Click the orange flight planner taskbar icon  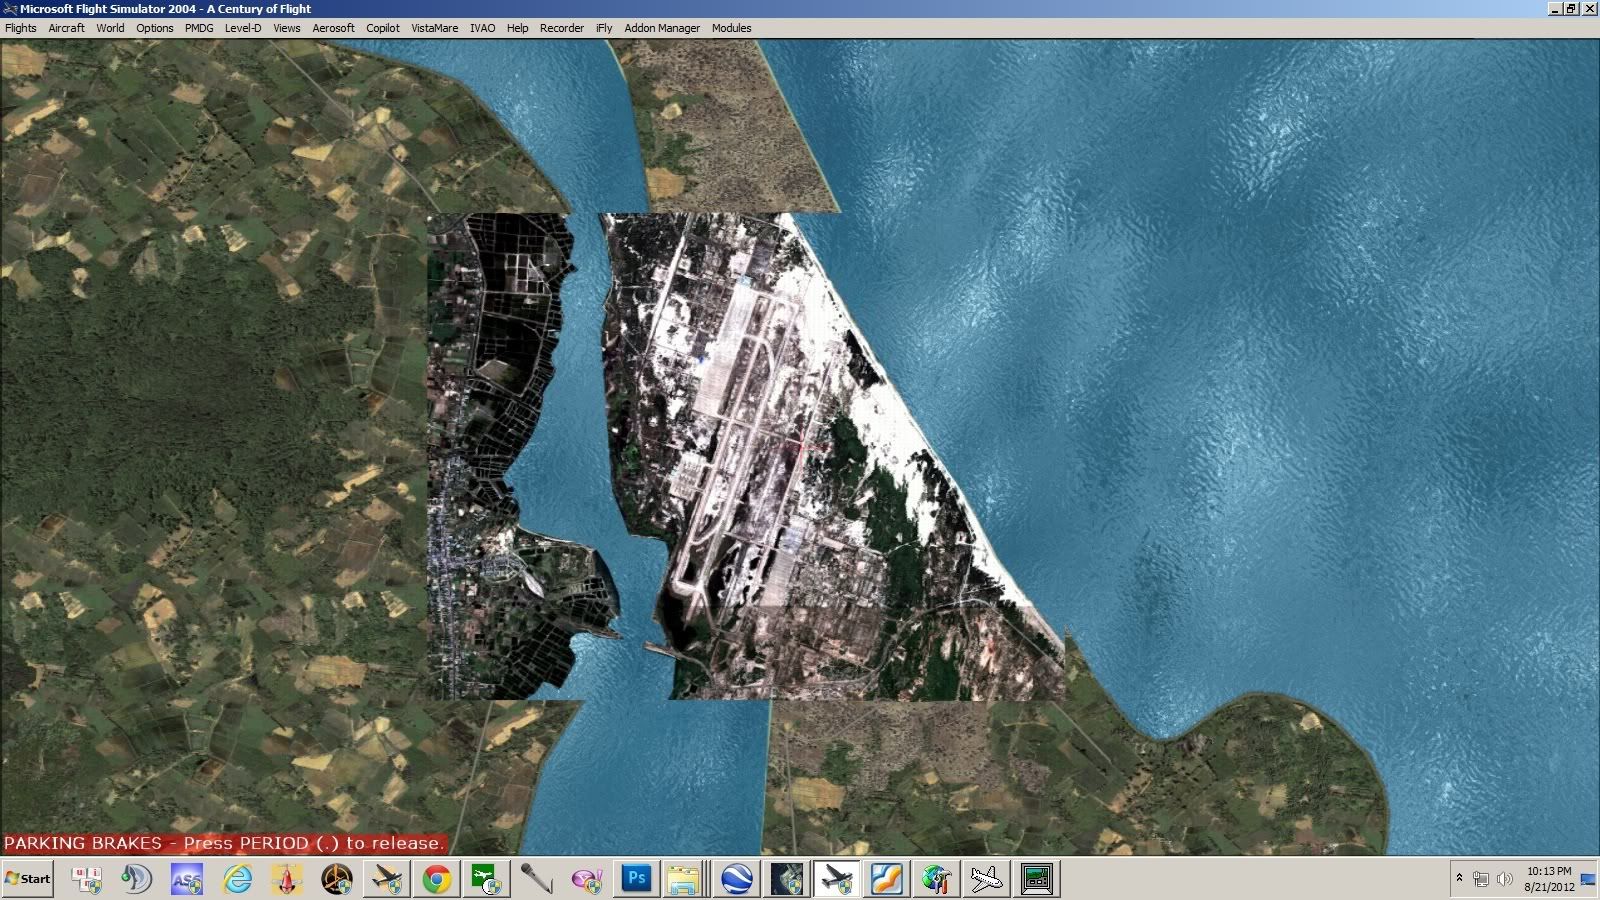point(886,880)
